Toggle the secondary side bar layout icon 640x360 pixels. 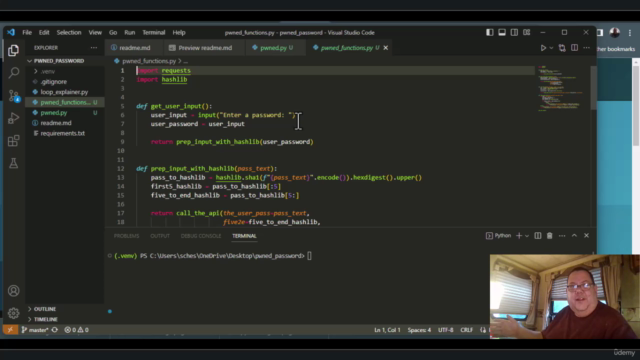514,32
